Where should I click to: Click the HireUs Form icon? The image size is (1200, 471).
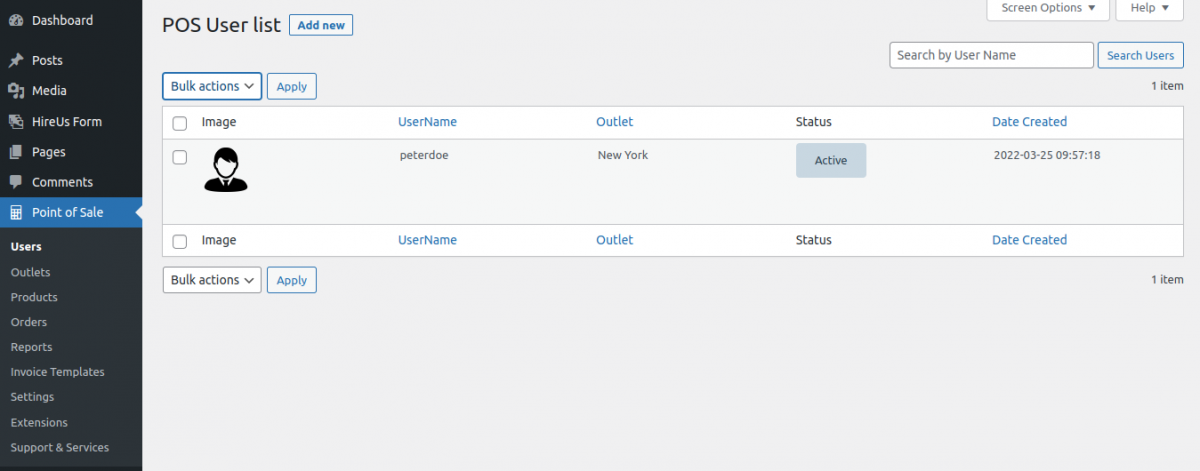tap(16, 122)
